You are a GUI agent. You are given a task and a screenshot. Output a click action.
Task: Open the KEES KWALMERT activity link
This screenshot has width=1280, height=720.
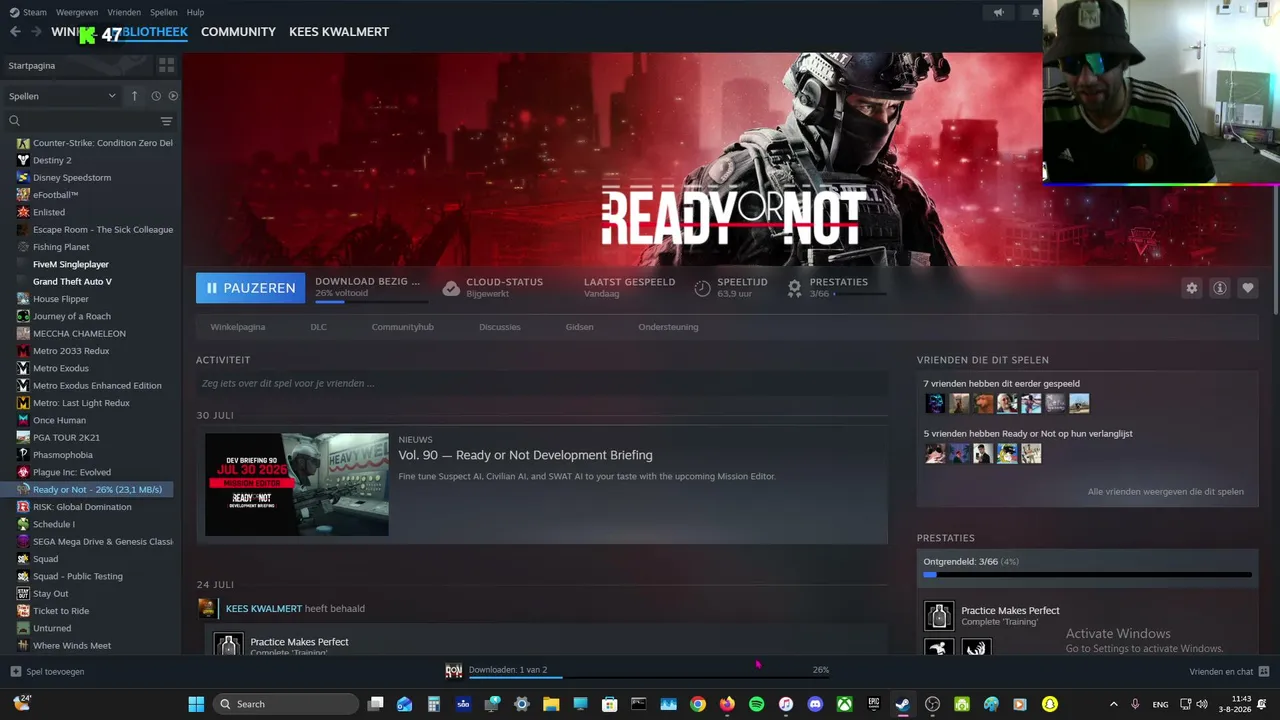264,608
